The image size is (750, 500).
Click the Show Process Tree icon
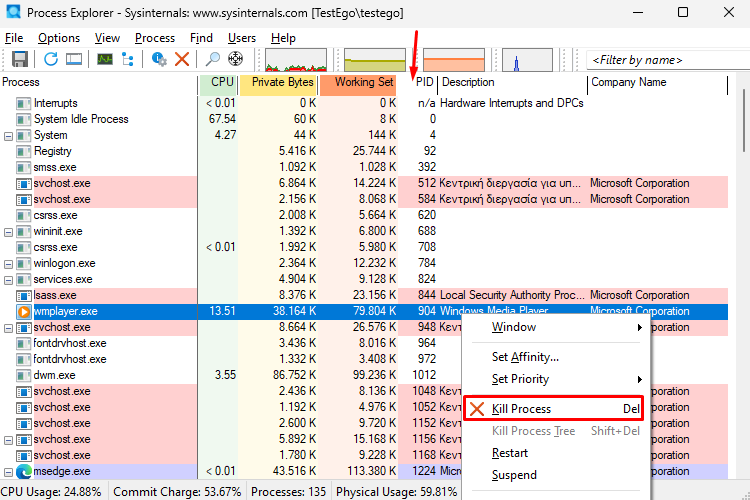[128, 59]
